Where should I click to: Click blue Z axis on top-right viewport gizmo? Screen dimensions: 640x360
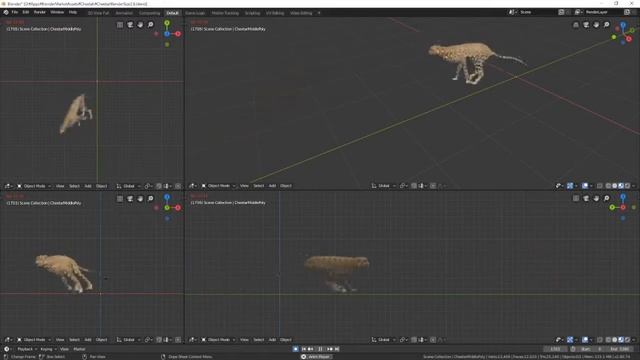[x=623, y=25]
